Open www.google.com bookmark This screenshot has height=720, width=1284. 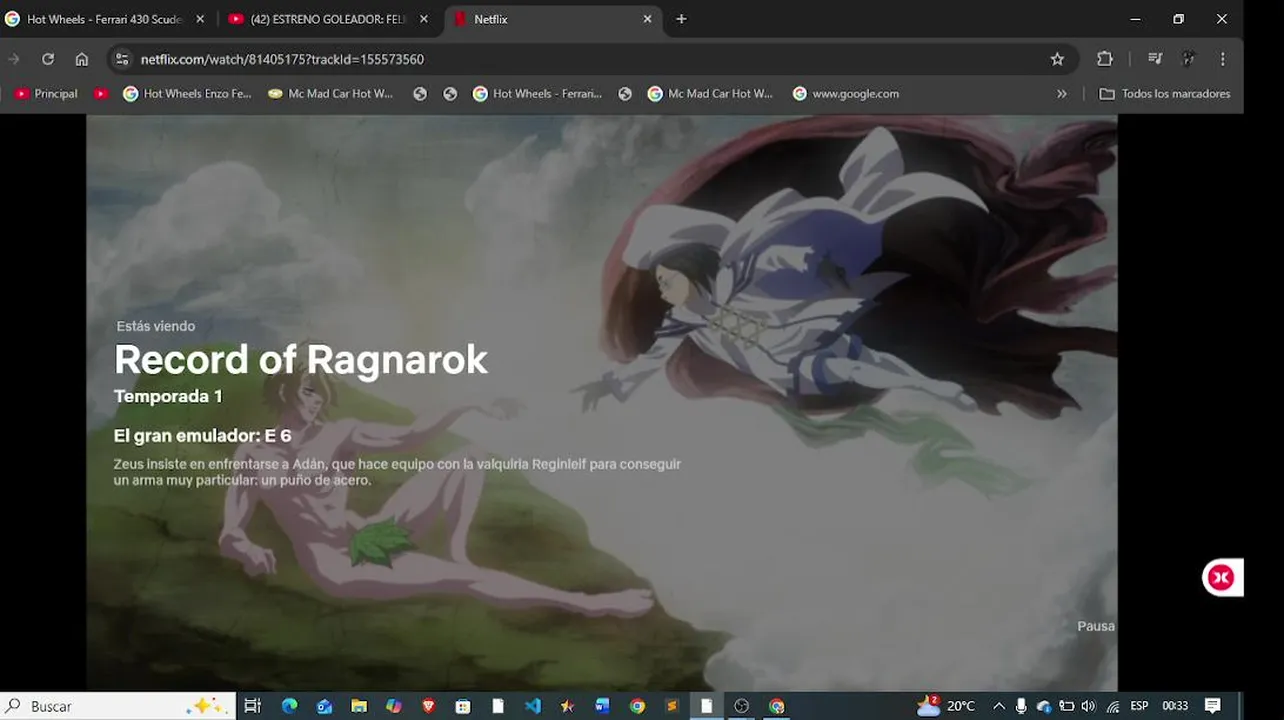(846, 93)
